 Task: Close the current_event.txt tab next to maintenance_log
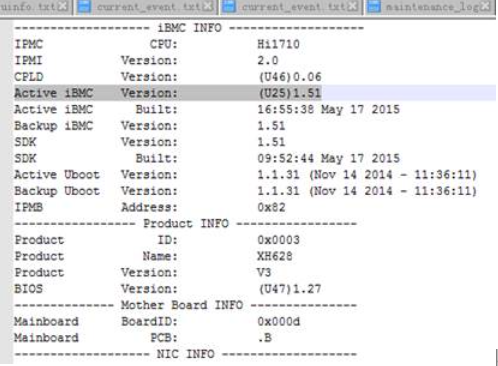click(353, 6)
